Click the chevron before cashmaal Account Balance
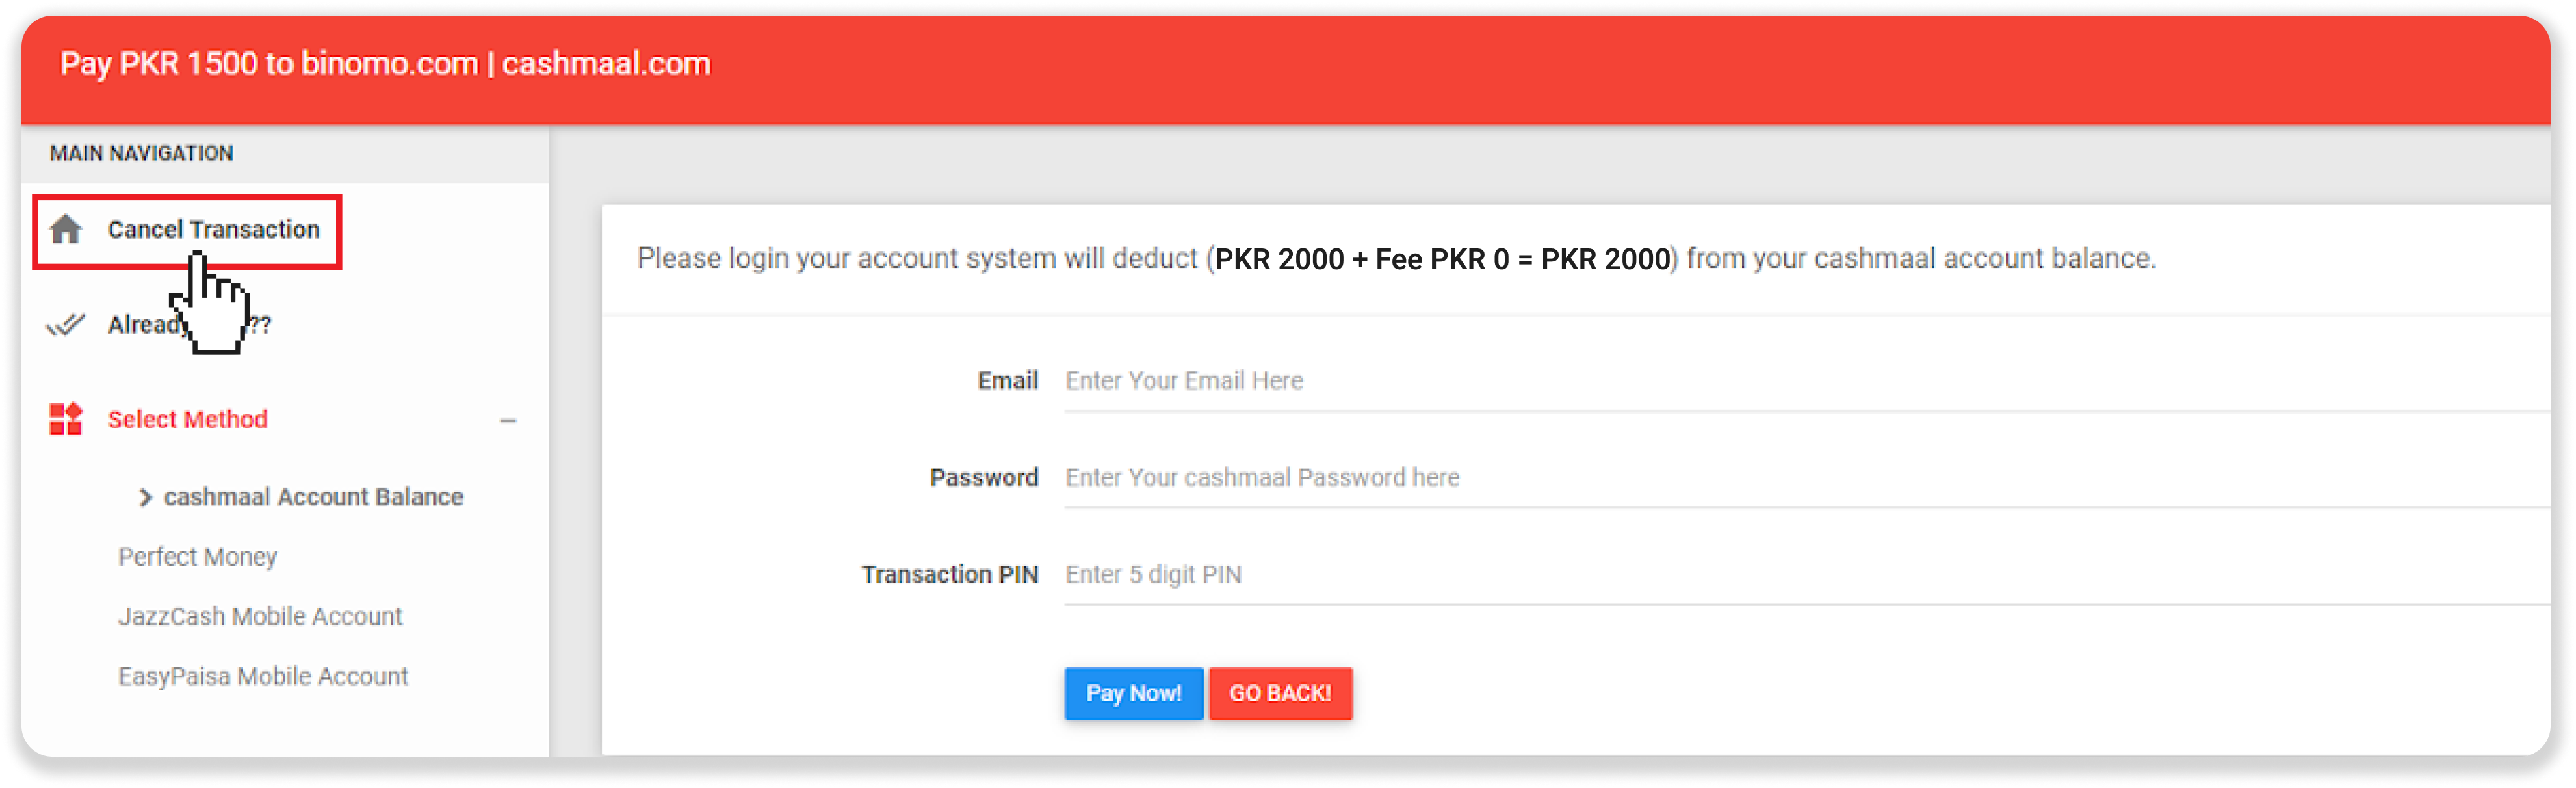 (145, 497)
